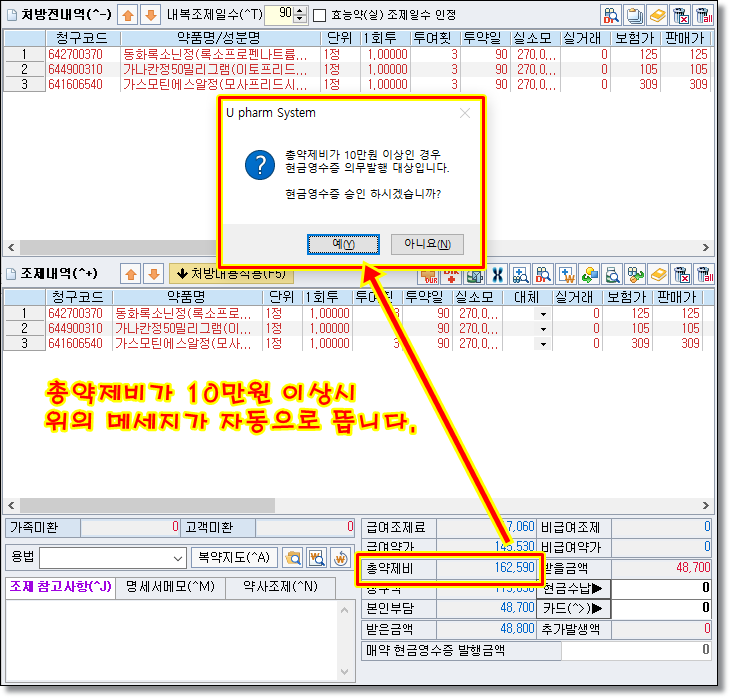Open 대체 dropdown in first 조제내역 row
Viewport: 730px width, 698px height.
tap(543, 314)
